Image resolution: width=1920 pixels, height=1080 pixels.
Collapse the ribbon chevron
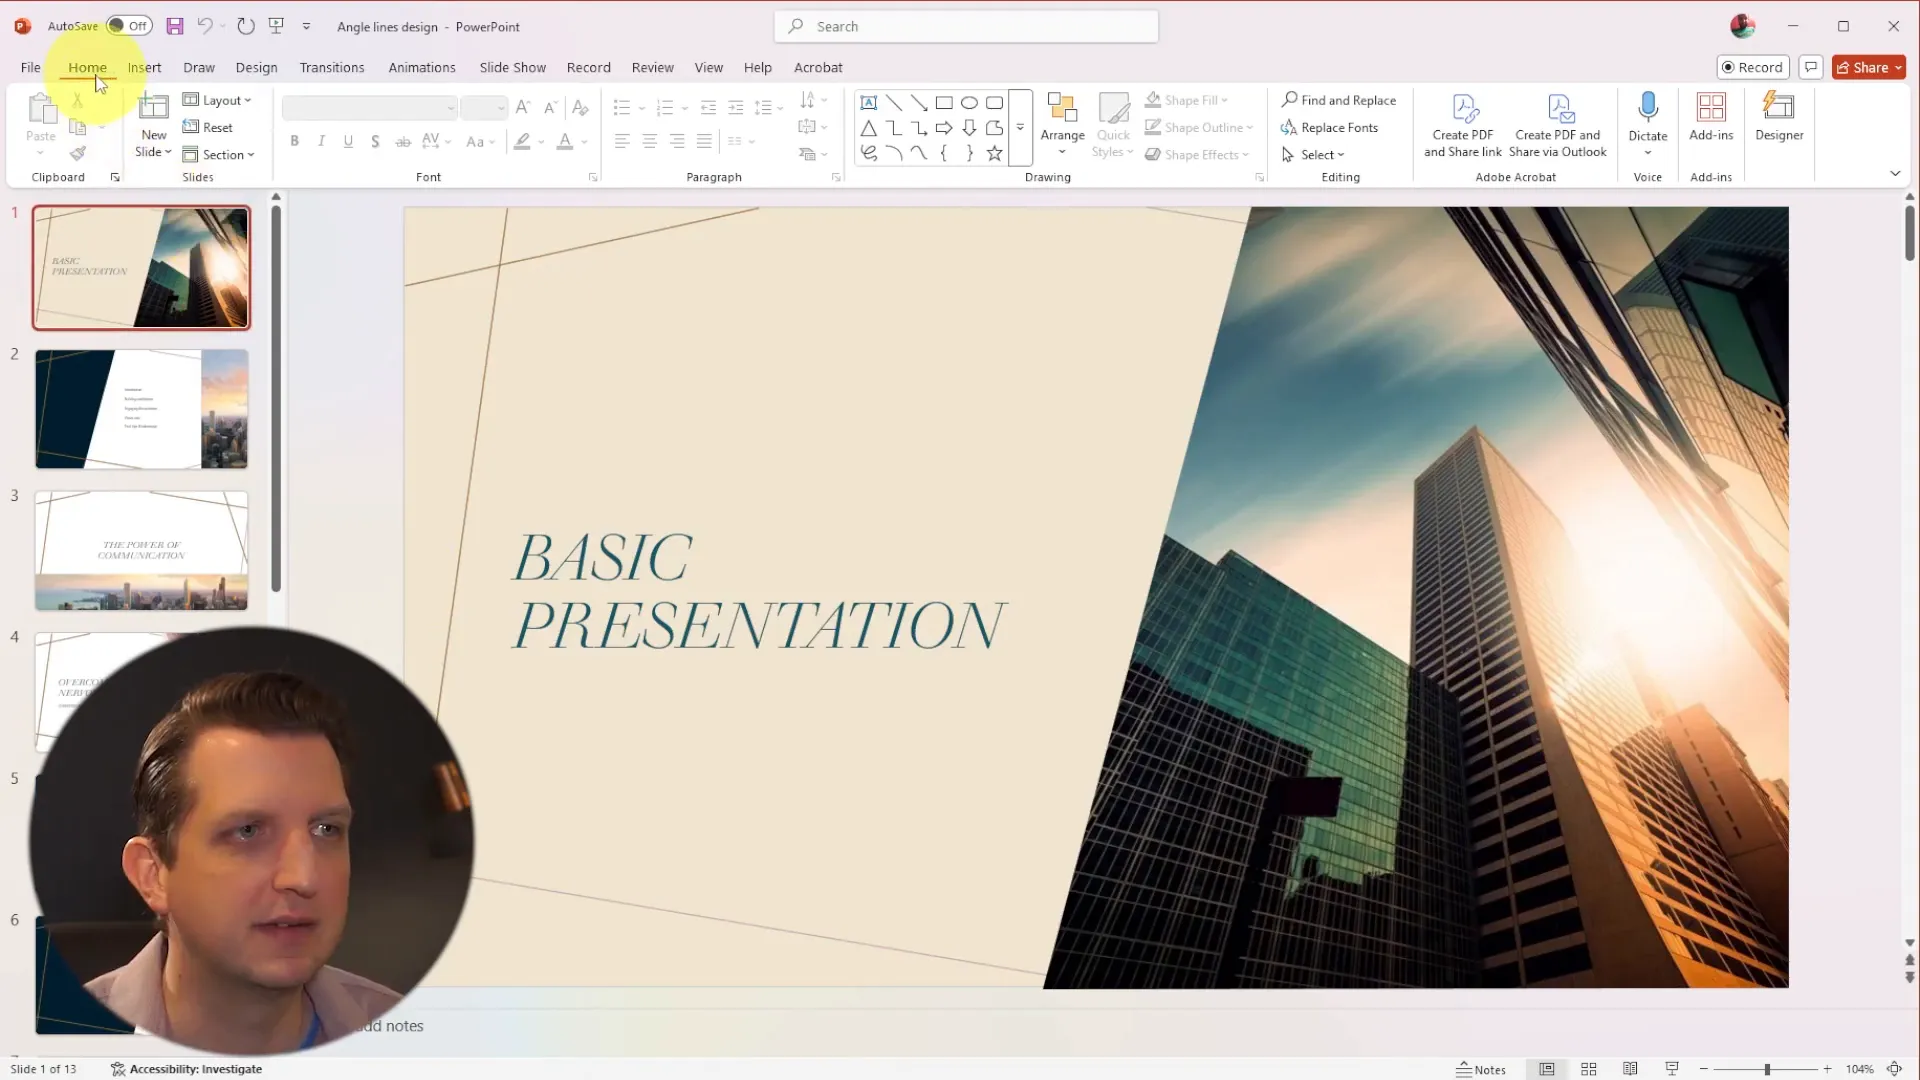1895,174
